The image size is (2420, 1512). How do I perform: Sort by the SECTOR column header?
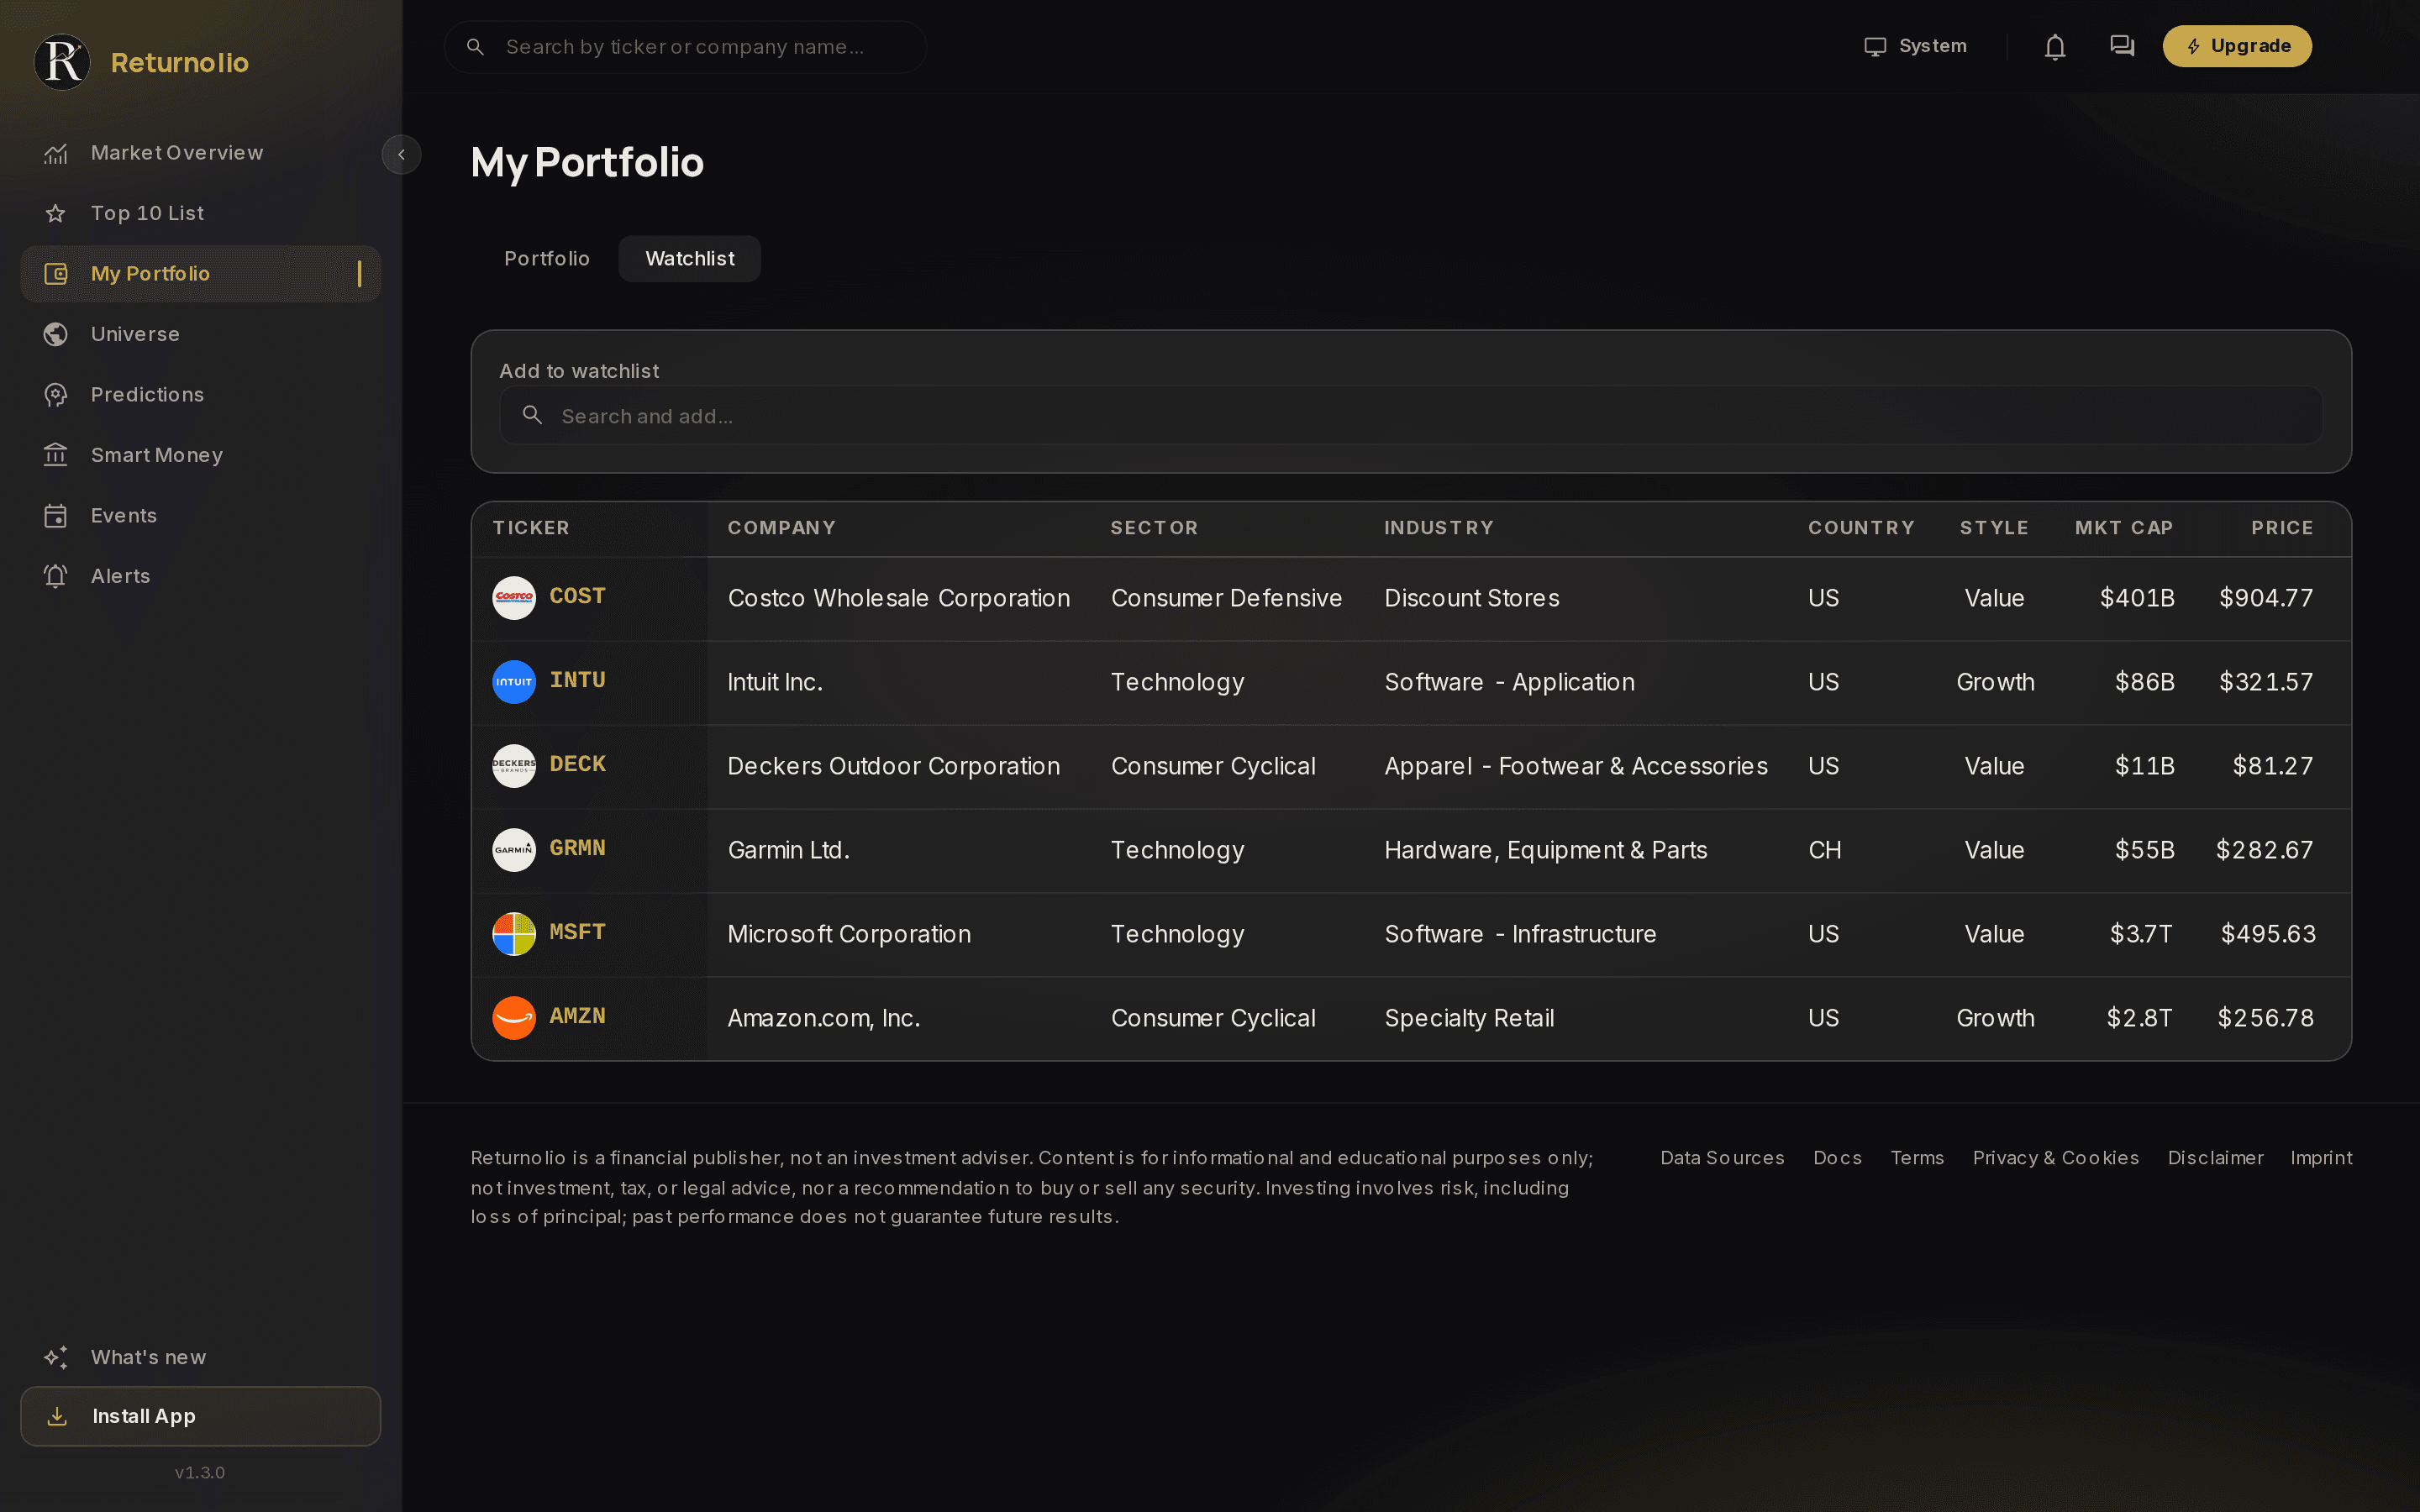pyautogui.click(x=1154, y=528)
